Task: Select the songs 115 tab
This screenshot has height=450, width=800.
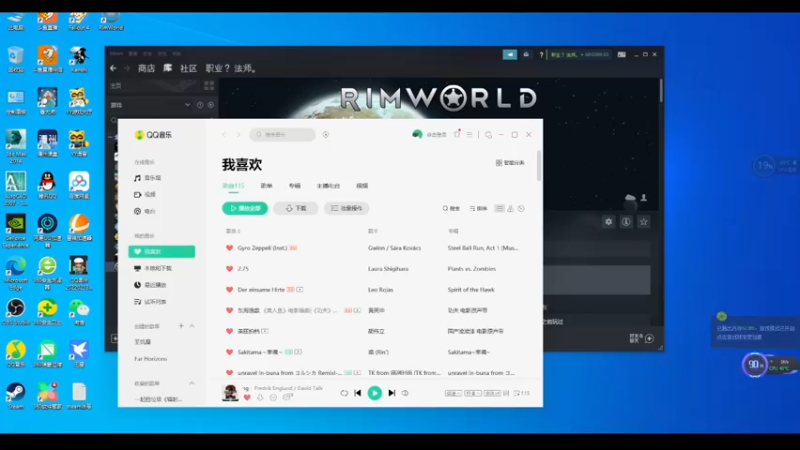Action: click(x=233, y=186)
